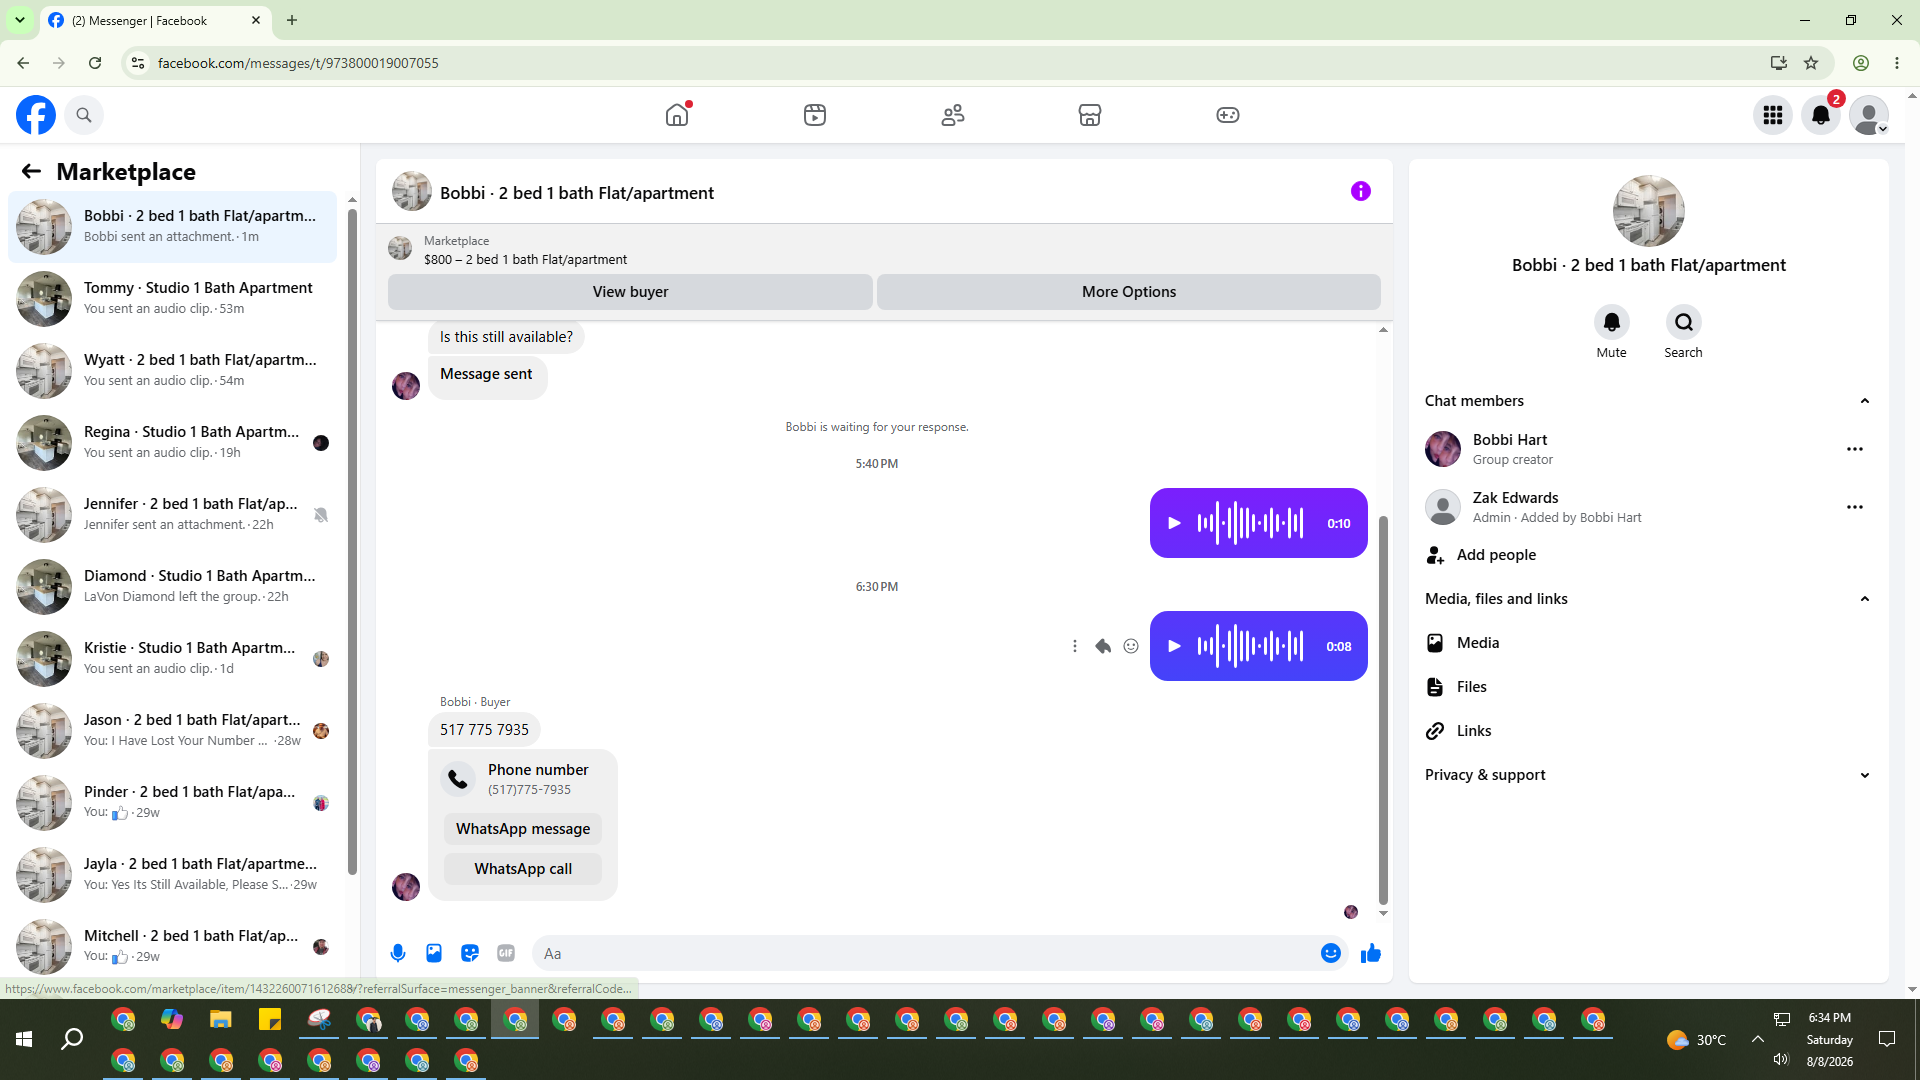Screen dimensions: 1920x1080
Task: Play the 0:10 audio clip
Action: 1175,523
